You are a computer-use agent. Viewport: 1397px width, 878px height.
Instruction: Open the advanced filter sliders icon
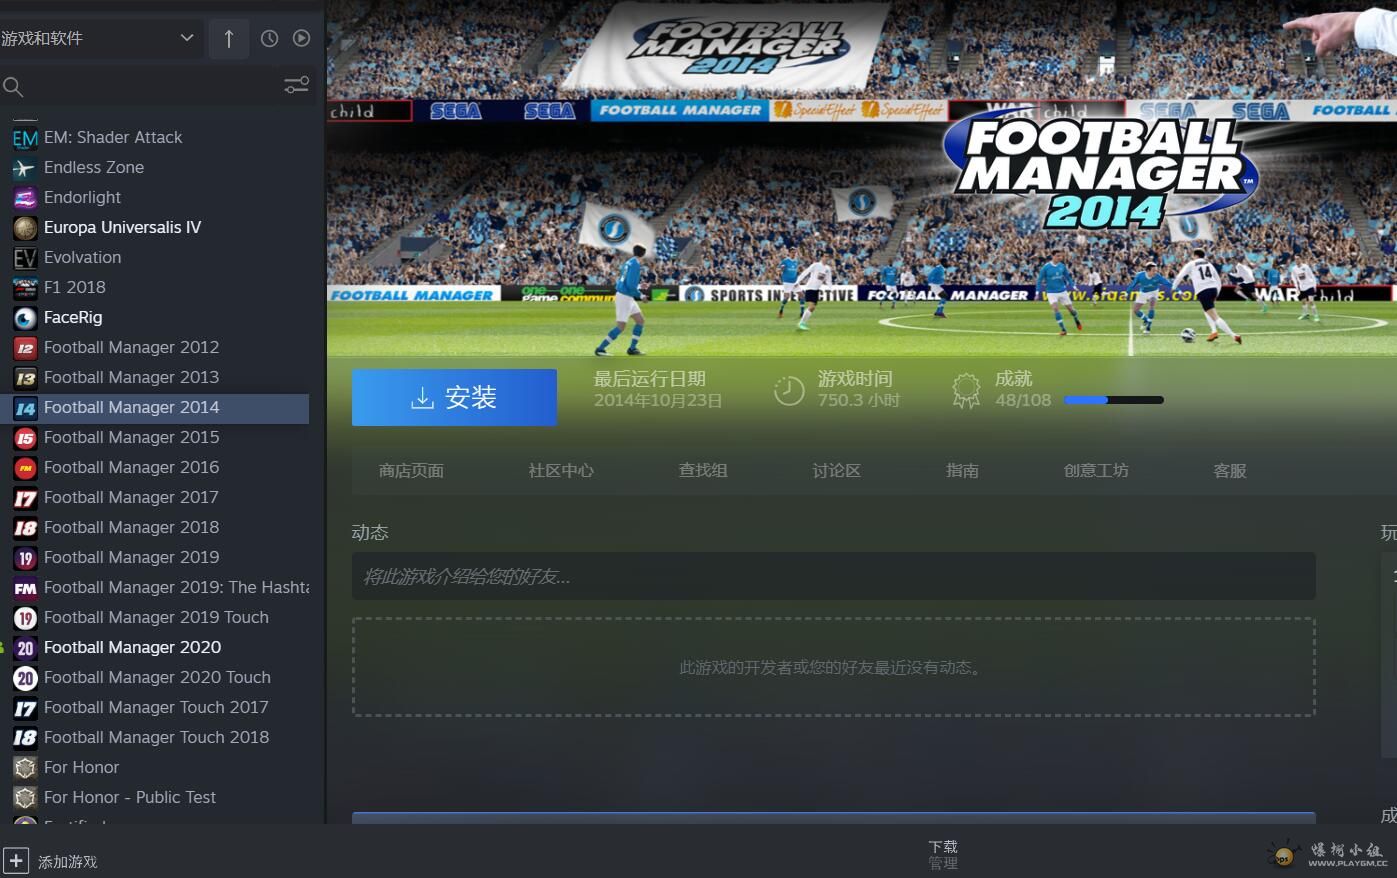tap(296, 86)
